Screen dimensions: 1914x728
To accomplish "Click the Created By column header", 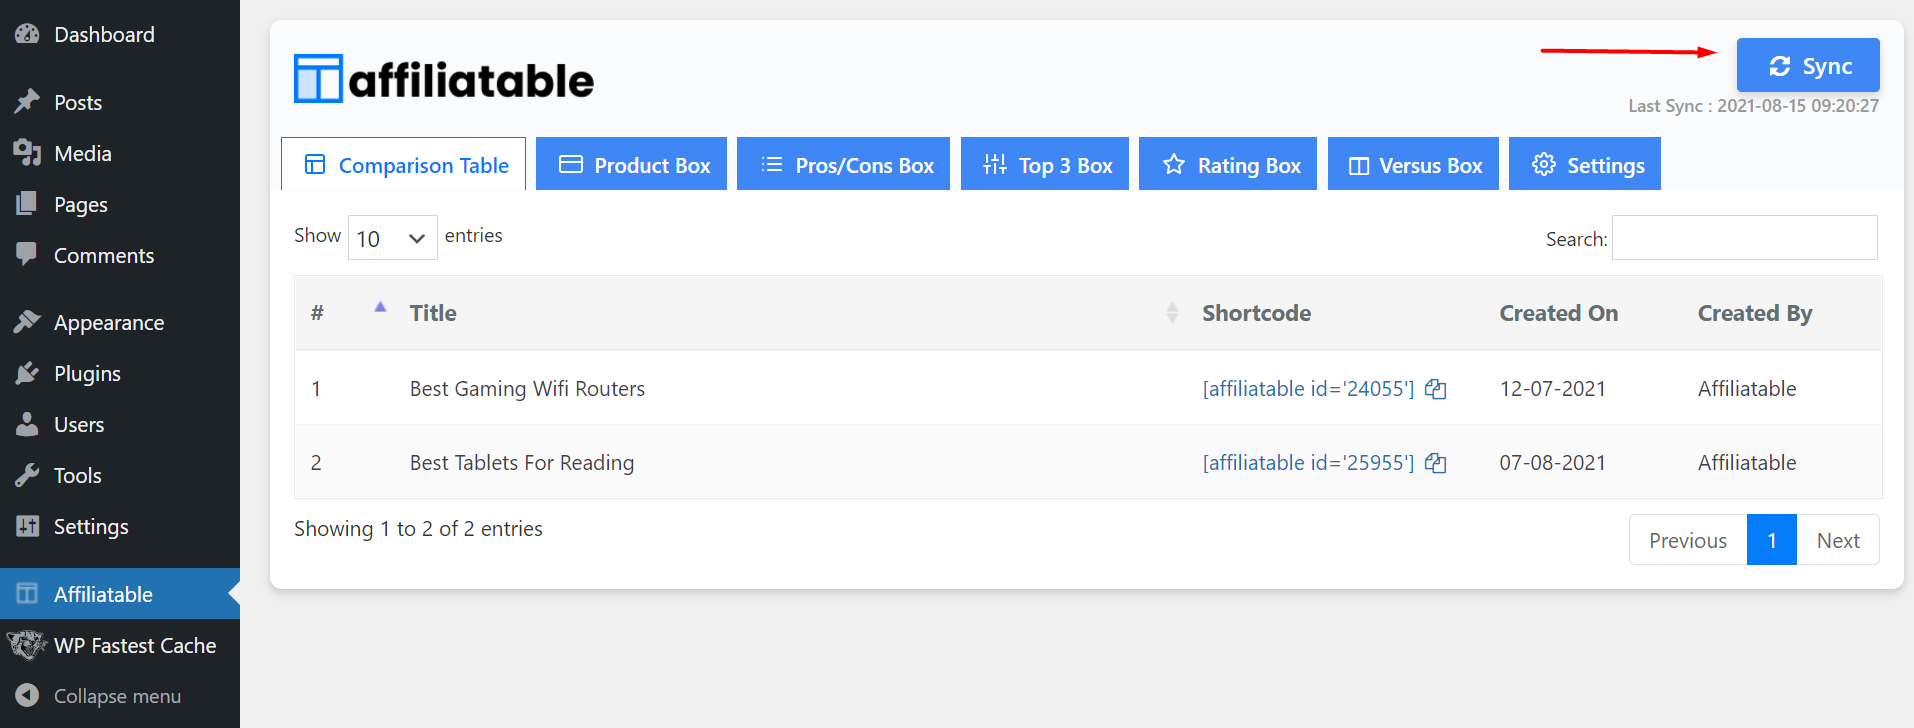I will click(x=1755, y=313).
